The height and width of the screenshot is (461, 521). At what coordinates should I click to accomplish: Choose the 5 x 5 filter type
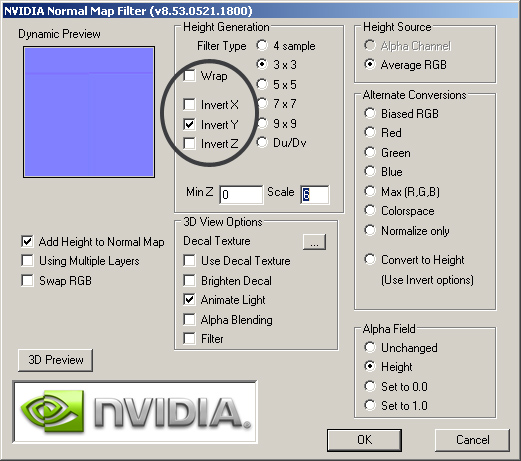click(x=262, y=84)
